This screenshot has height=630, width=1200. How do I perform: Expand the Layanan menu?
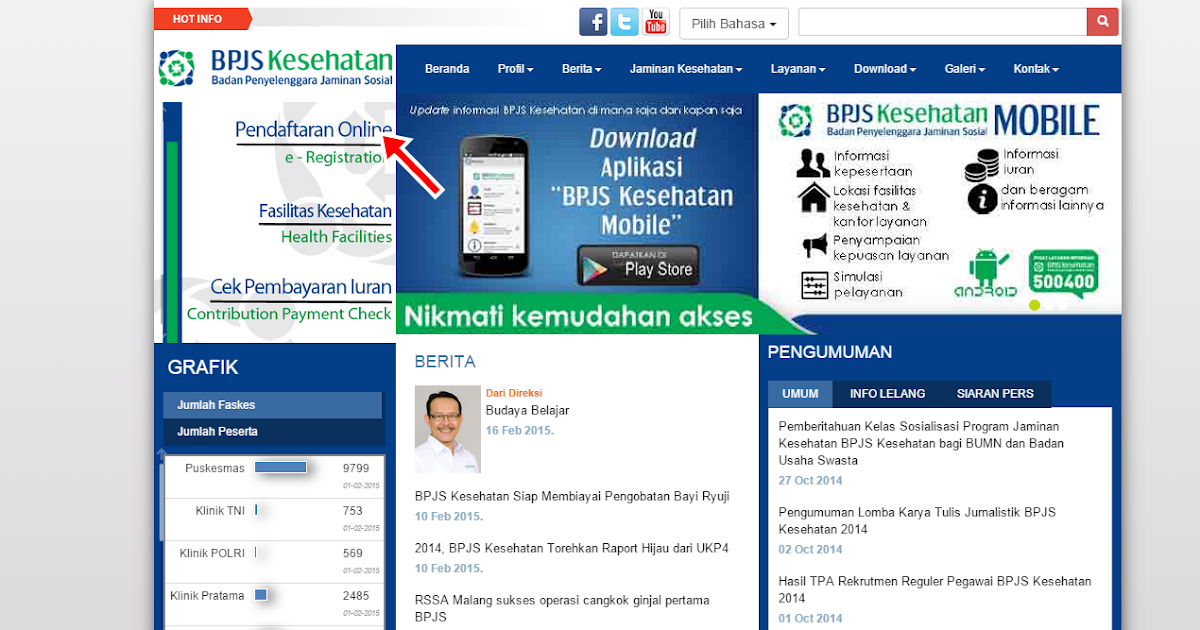point(798,69)
